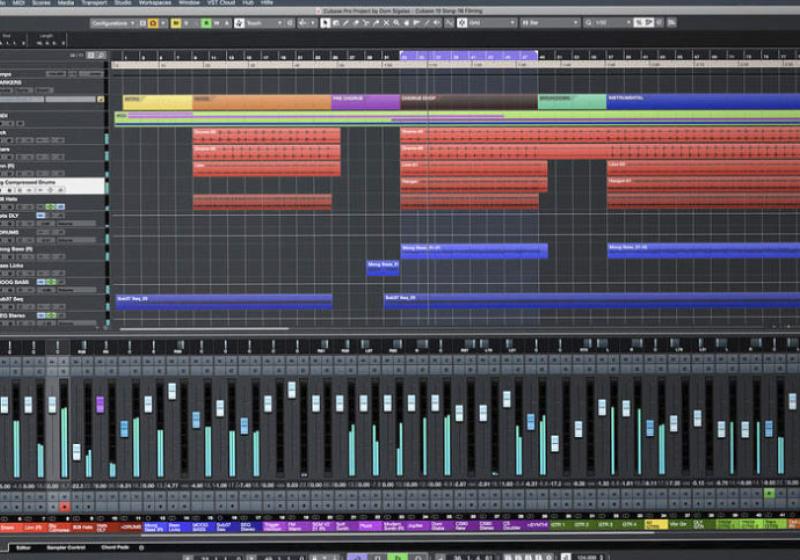The width and height of the screenshot is (800, 560).
Task: Select the Object Selection arrow tool
Action: [x=326, y=22]
